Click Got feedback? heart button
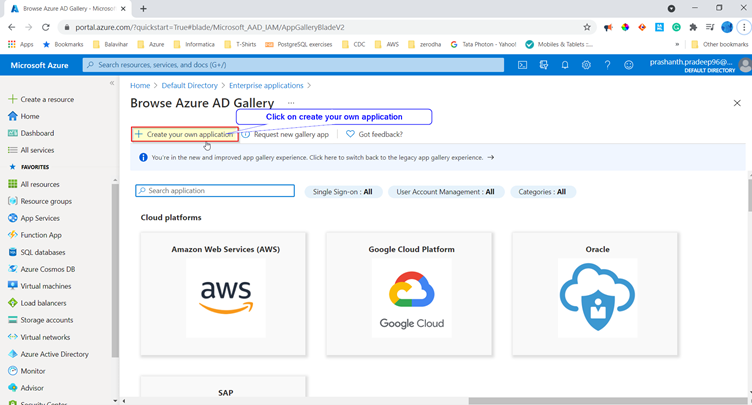Image resolution: width=752 pixels, height=405 pixels. click(374, 134)
